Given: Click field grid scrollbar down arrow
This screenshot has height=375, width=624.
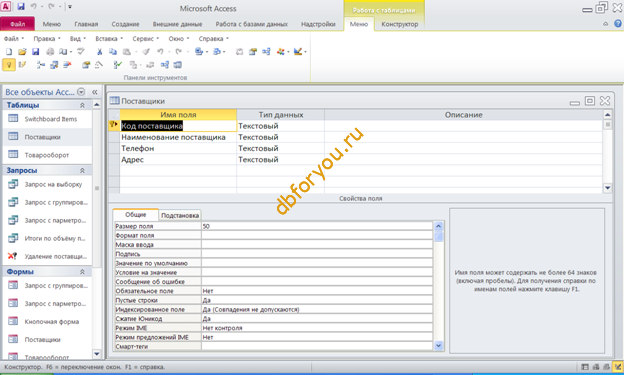Looking at the screenshot, I should point(607,188).
